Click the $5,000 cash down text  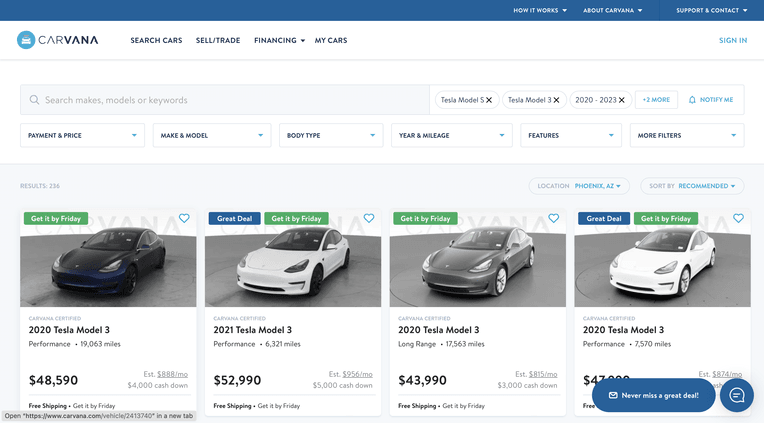[x=343, y=385]
